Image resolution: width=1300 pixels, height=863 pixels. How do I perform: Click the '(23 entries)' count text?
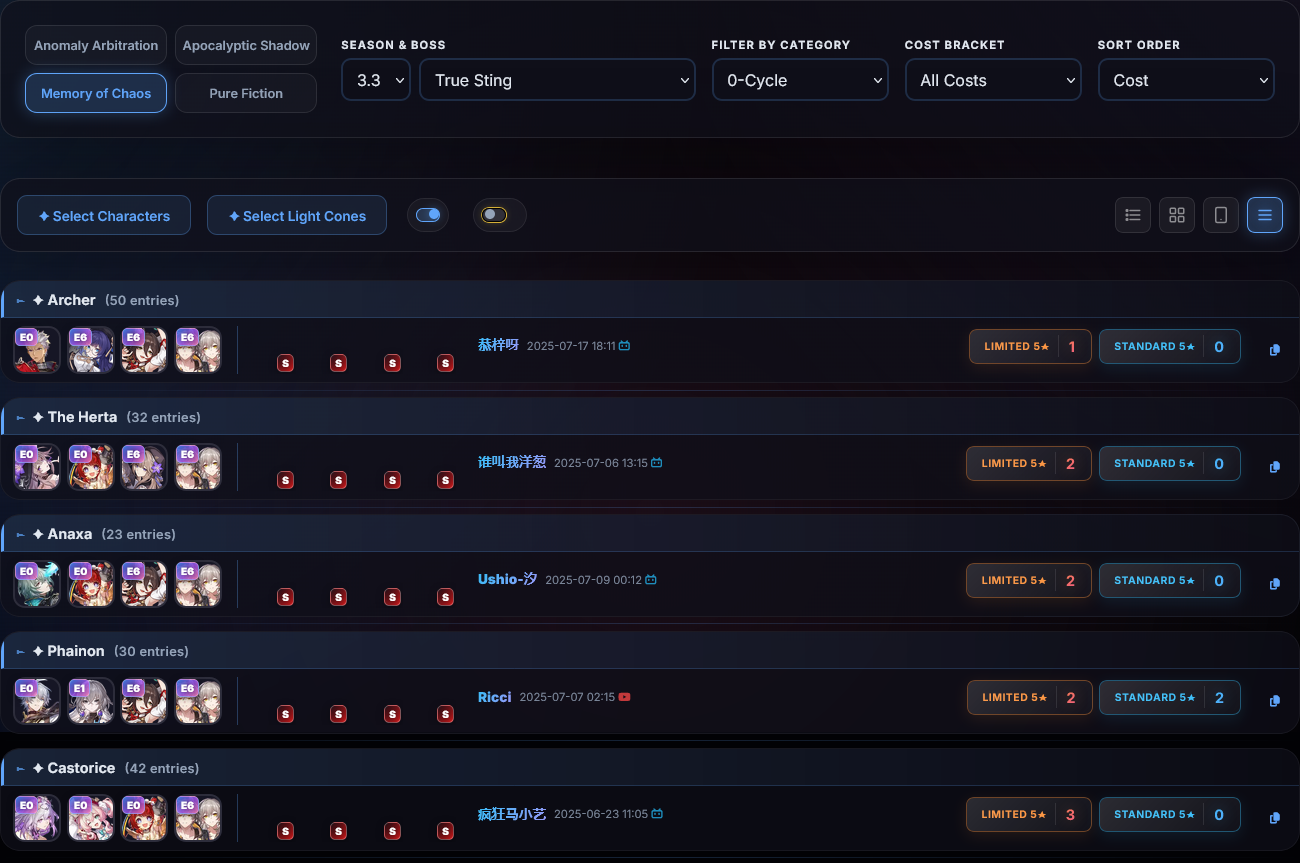(x=138, y=534)
